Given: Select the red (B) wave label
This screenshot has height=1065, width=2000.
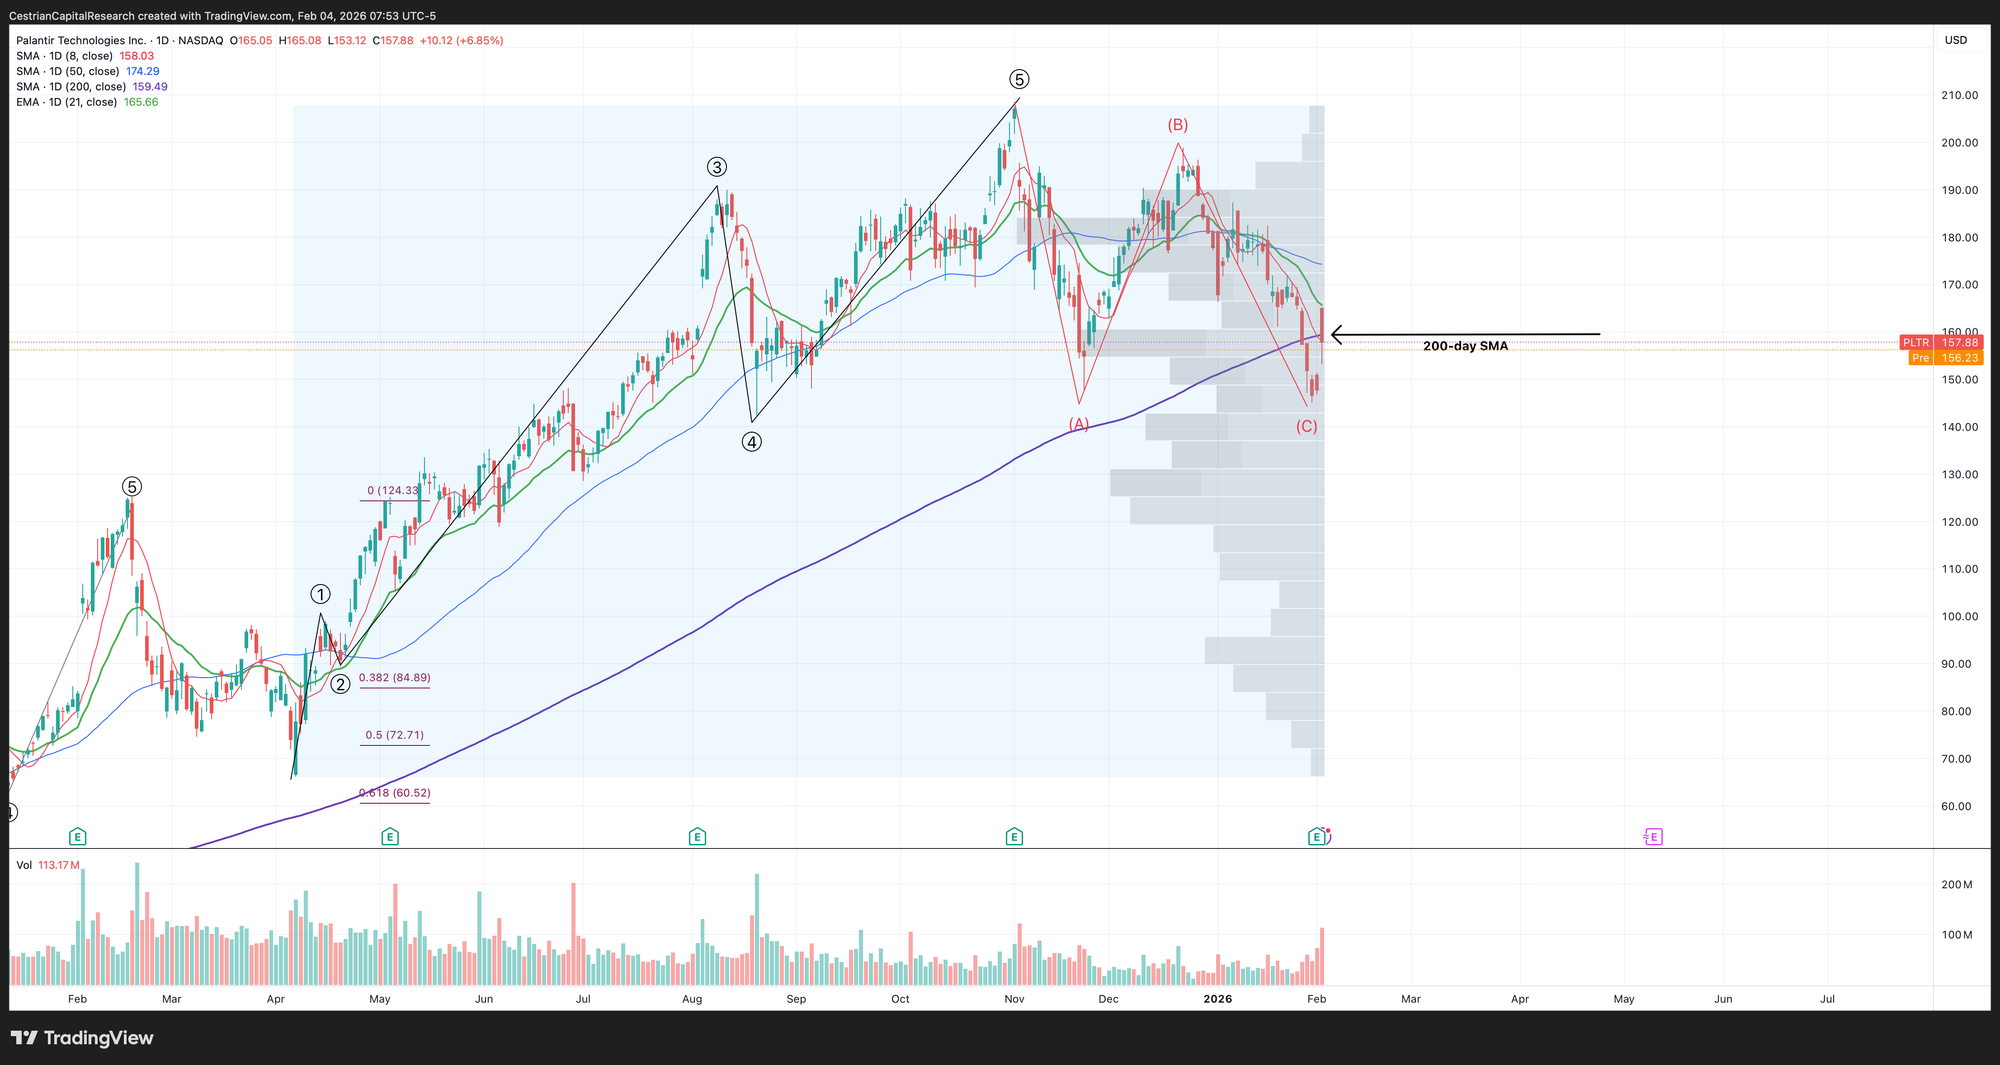Looking at the screenshot, I should [1178, 125].
